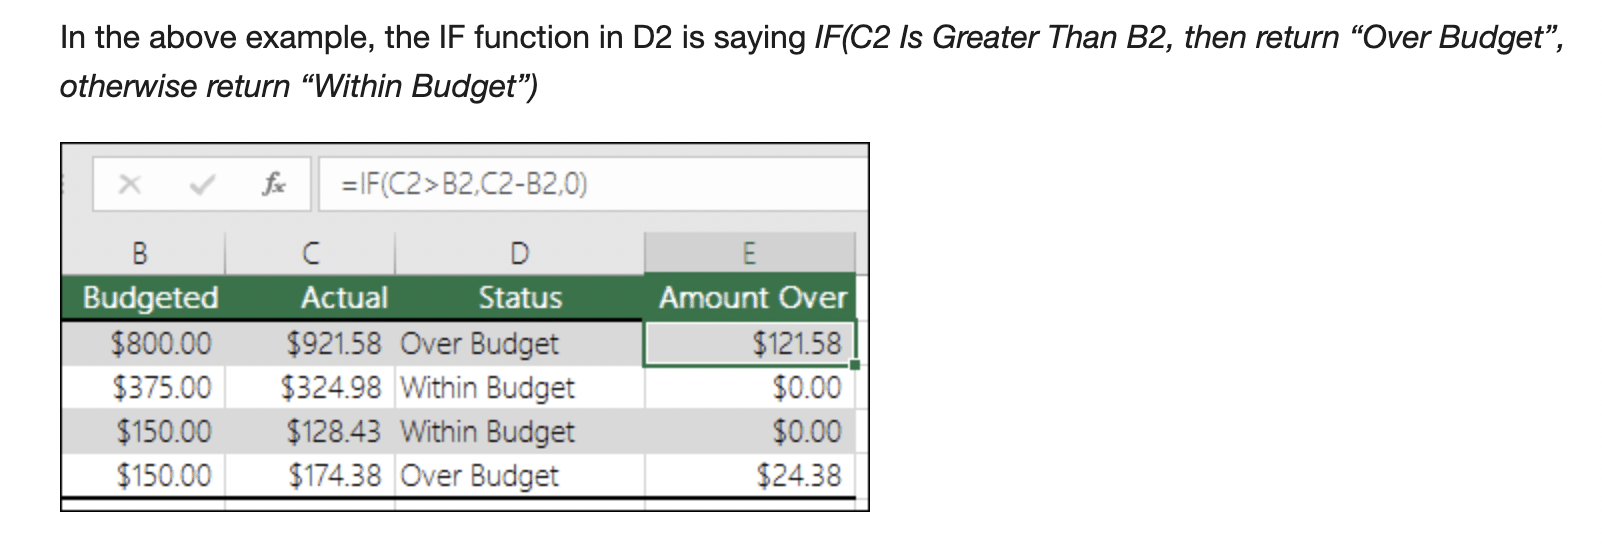Select column B header
Viewport: 1602px width, 560px height.
(x=142, y=253)
